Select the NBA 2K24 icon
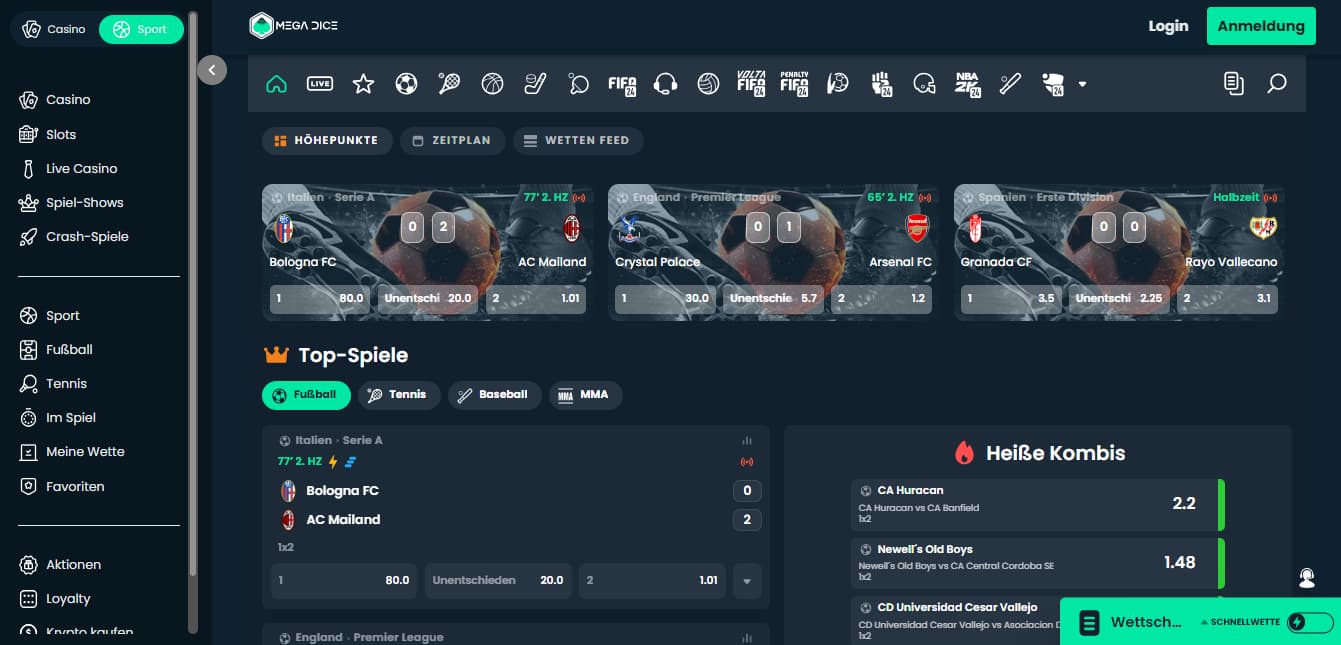Viewport: 1341px width, 645px height. coord(967,84)
